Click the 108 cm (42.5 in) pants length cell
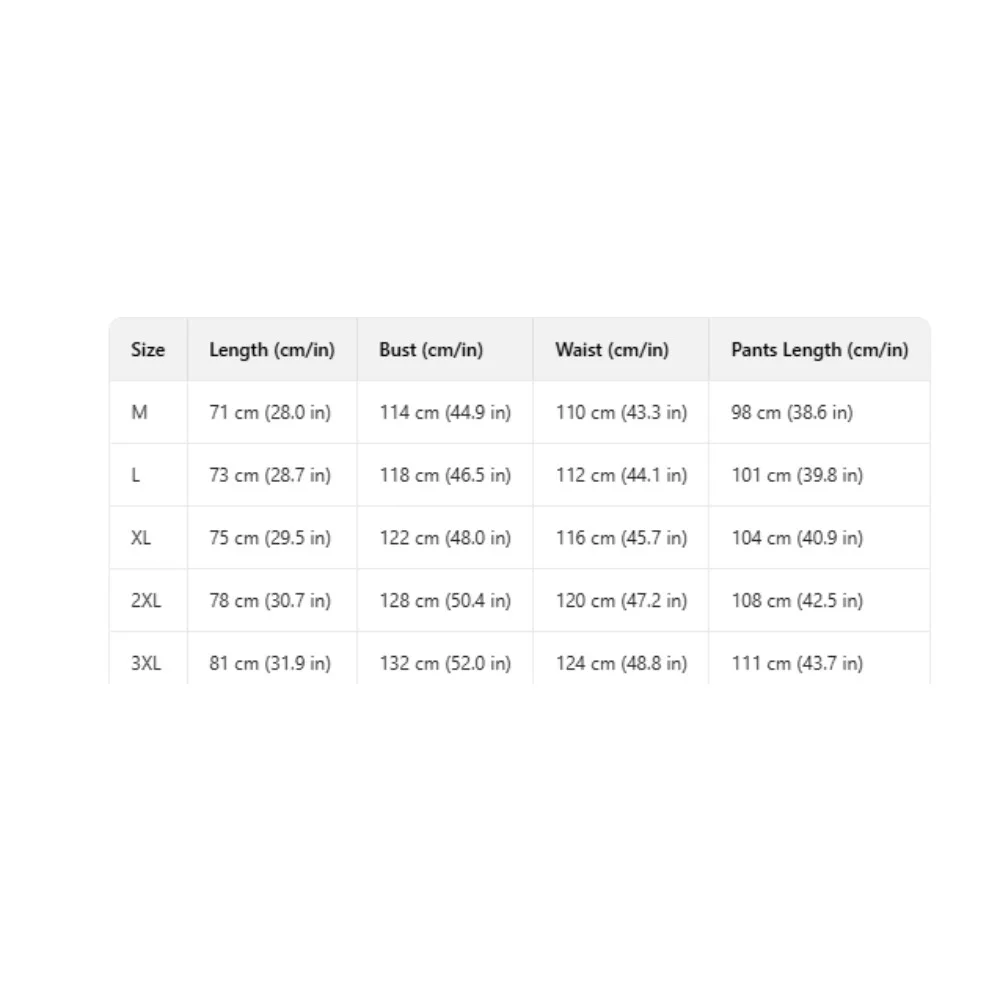The width and height of the screenshot is (1000, 1000). point(797,600)
